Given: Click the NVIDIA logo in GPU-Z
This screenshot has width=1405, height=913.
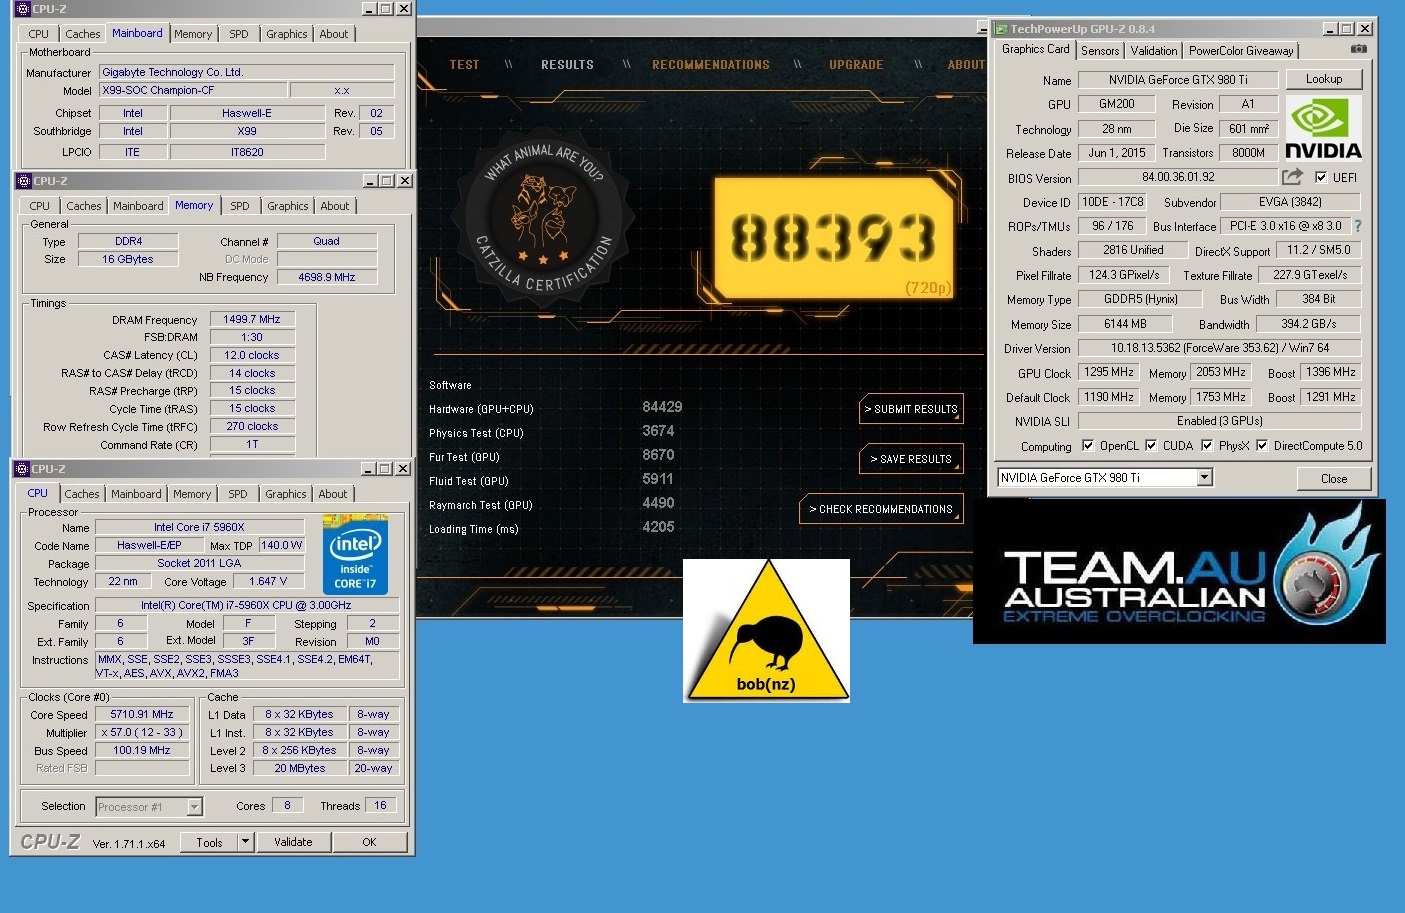Looking at the screenshot, I should pyautogui.click(x=1323, y=128).
